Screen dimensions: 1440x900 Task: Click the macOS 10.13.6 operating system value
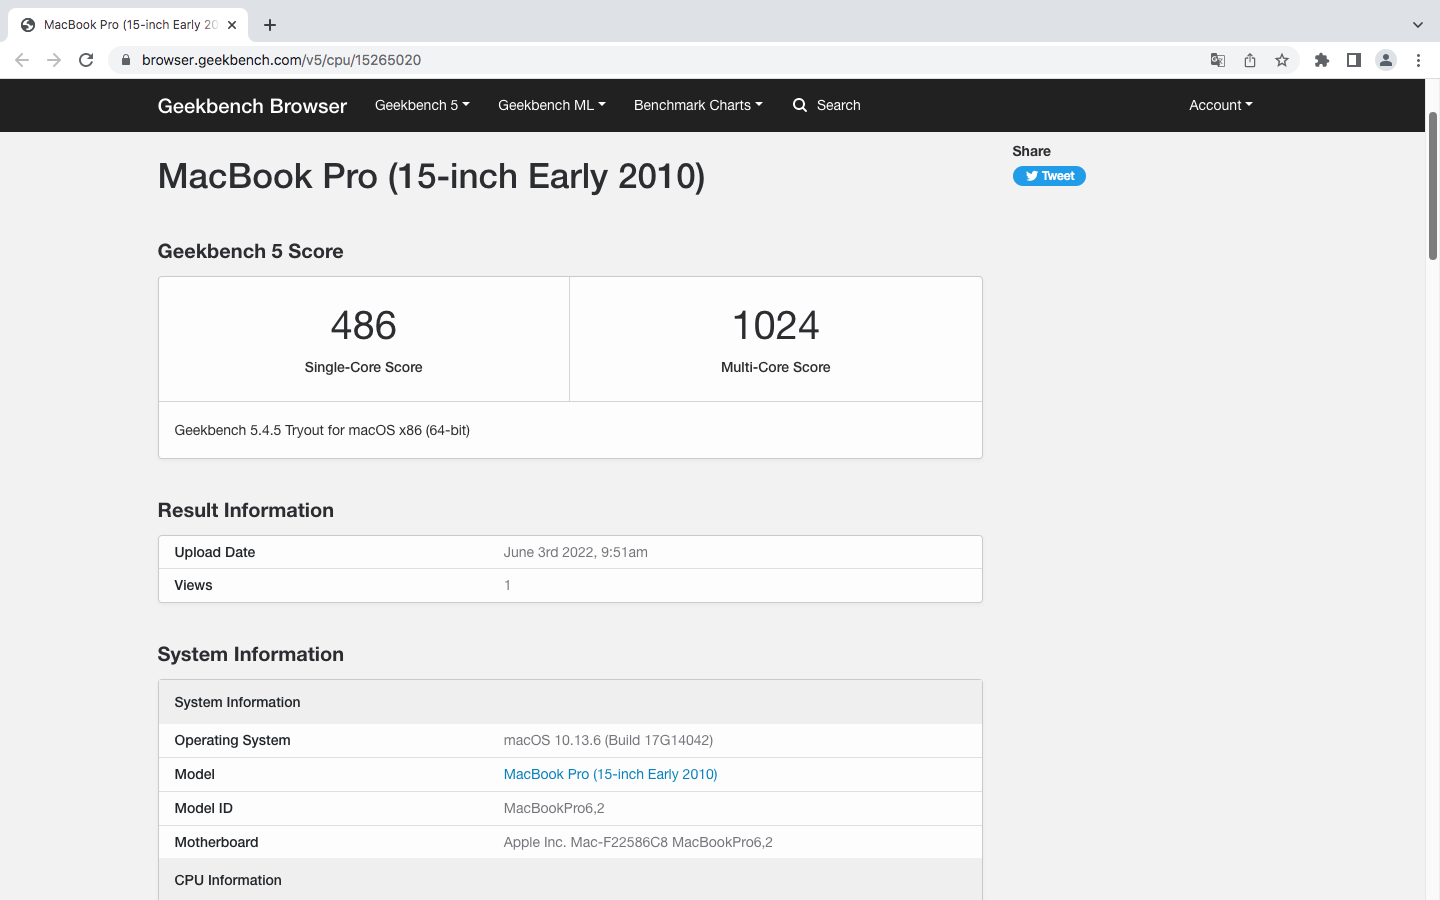click(x=608, y=740)
